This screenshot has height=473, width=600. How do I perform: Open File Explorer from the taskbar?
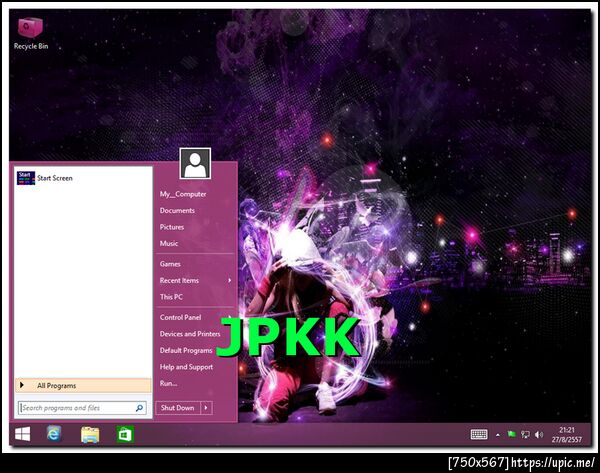[x=90, y=435]
